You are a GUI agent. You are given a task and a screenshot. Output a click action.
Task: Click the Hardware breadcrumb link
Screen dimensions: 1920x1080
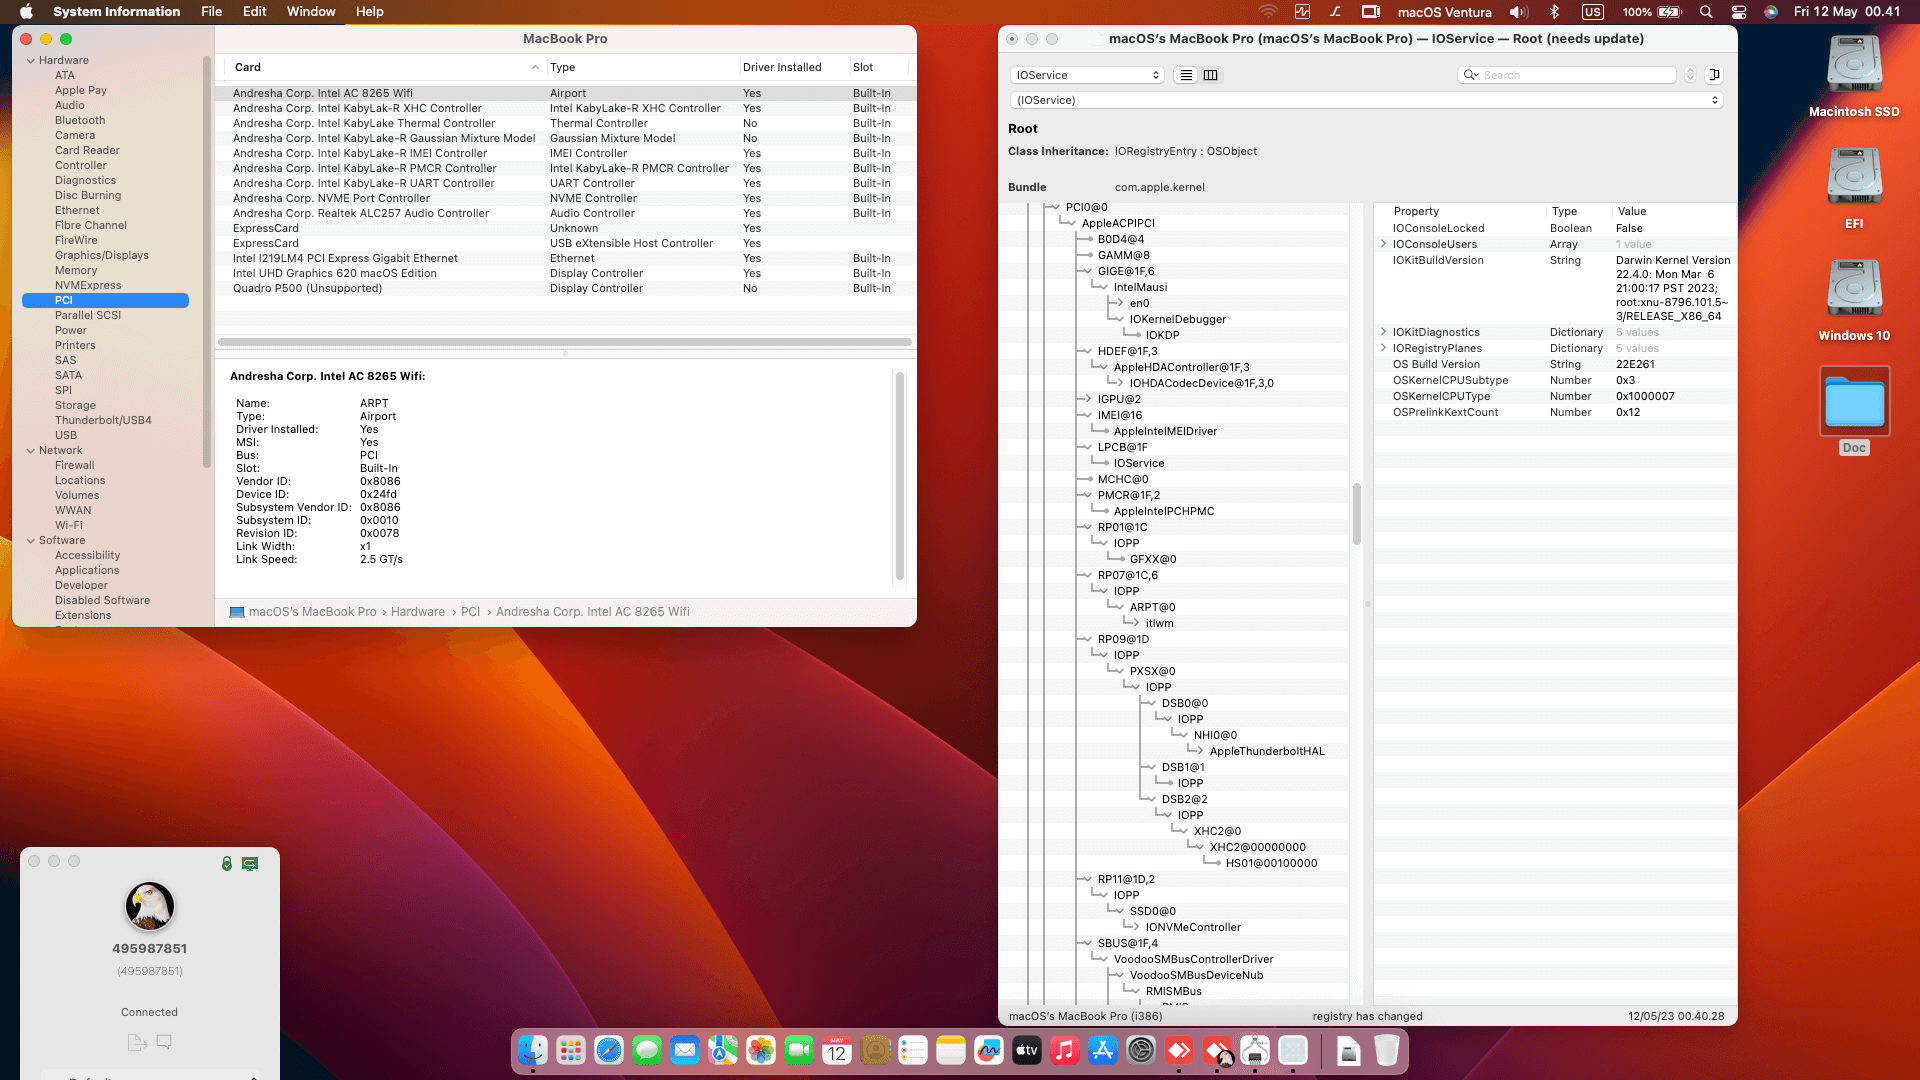[x=418, y=611]
